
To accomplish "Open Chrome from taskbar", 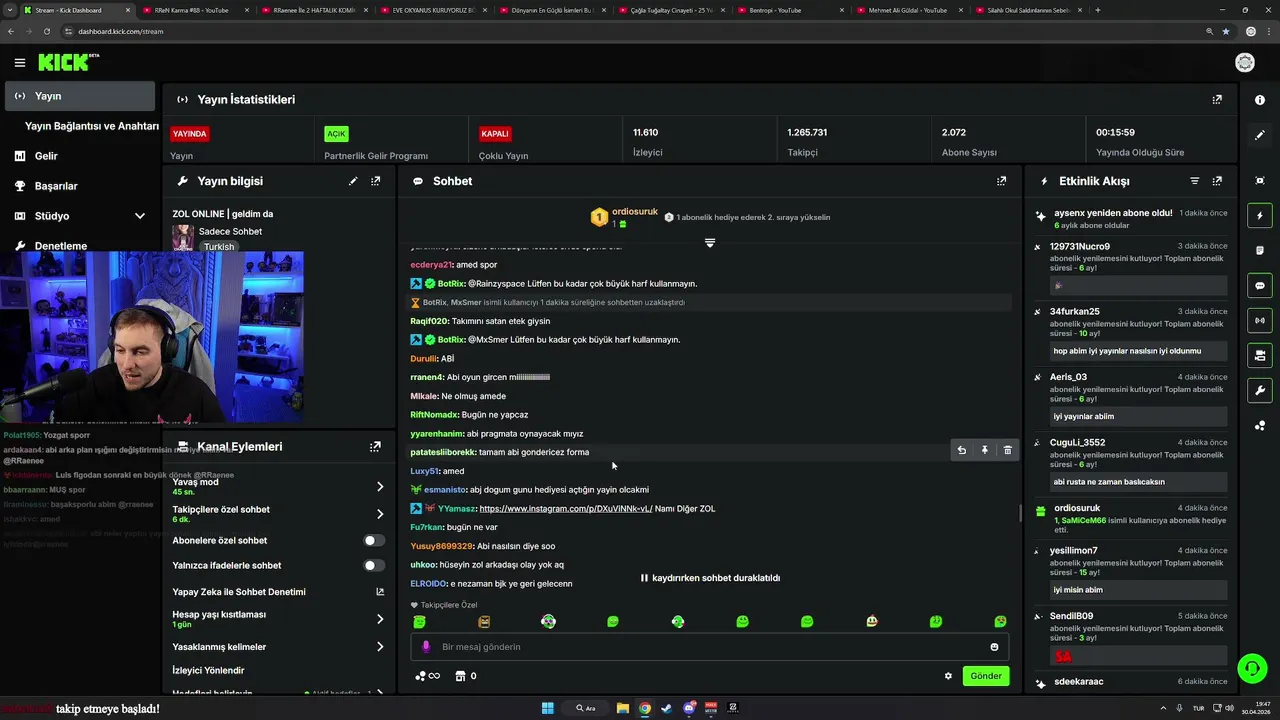I will (x=645, y=708).
